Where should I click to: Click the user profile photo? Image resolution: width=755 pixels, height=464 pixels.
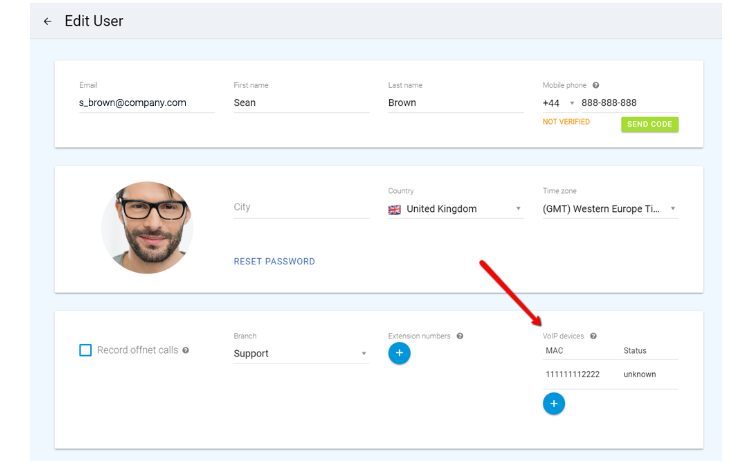pyautogui.click(x=147, y=227)
